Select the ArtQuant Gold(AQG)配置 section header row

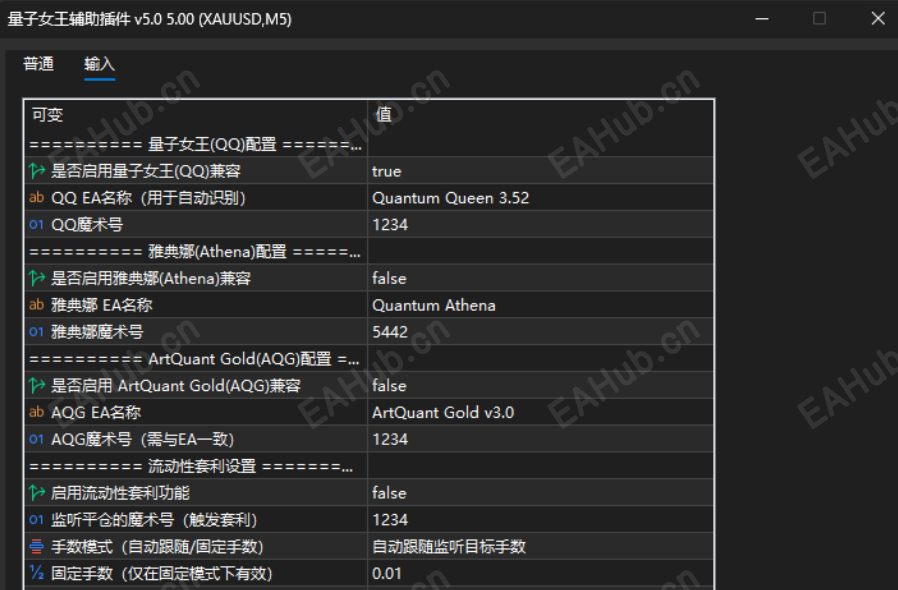(x=369, y=359)
